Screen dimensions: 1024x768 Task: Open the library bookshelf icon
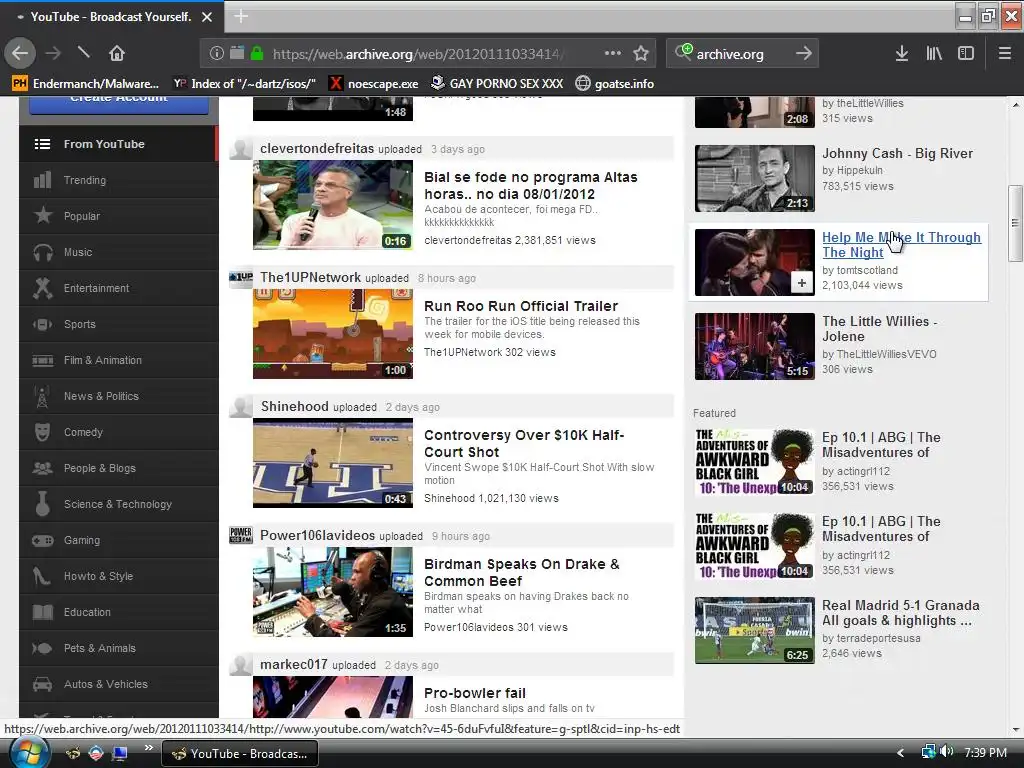click(x=934, y=54)
